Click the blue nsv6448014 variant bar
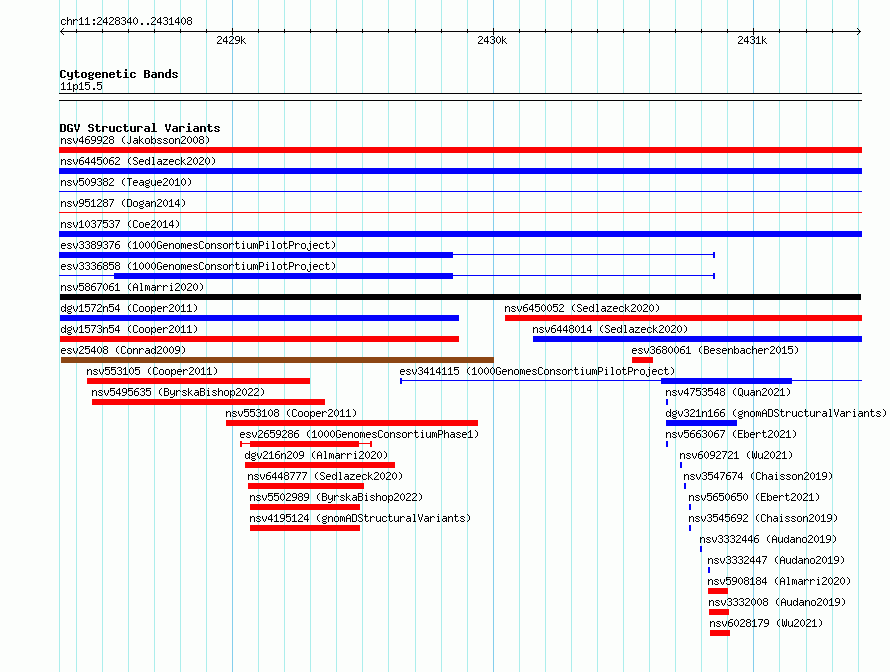The height and width of the screenshot is (672, 890). tap(697, 339)
